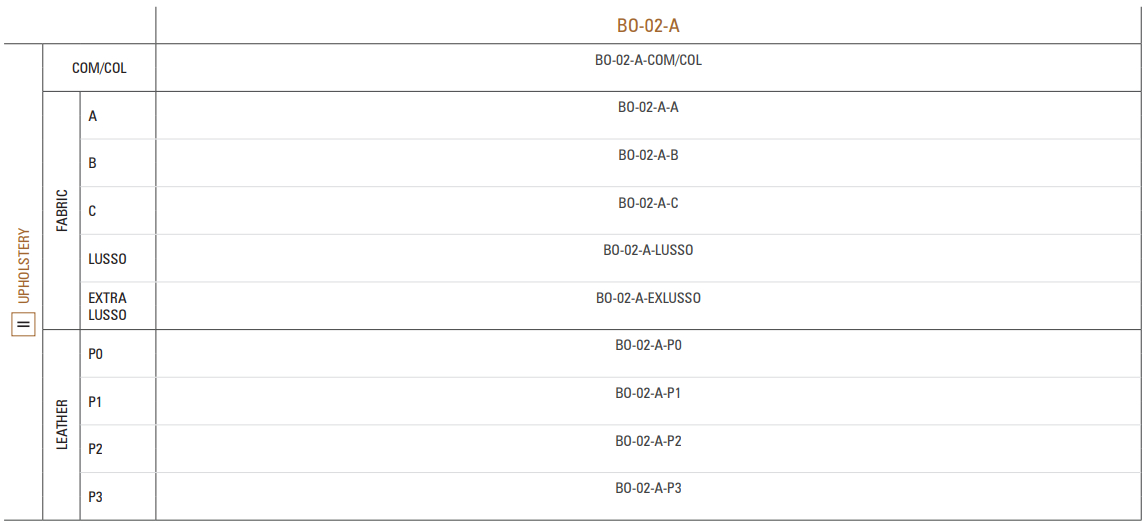Select the COM/COL row label
This screenshot has height=529, width=1148.
[x=99, y=69]
